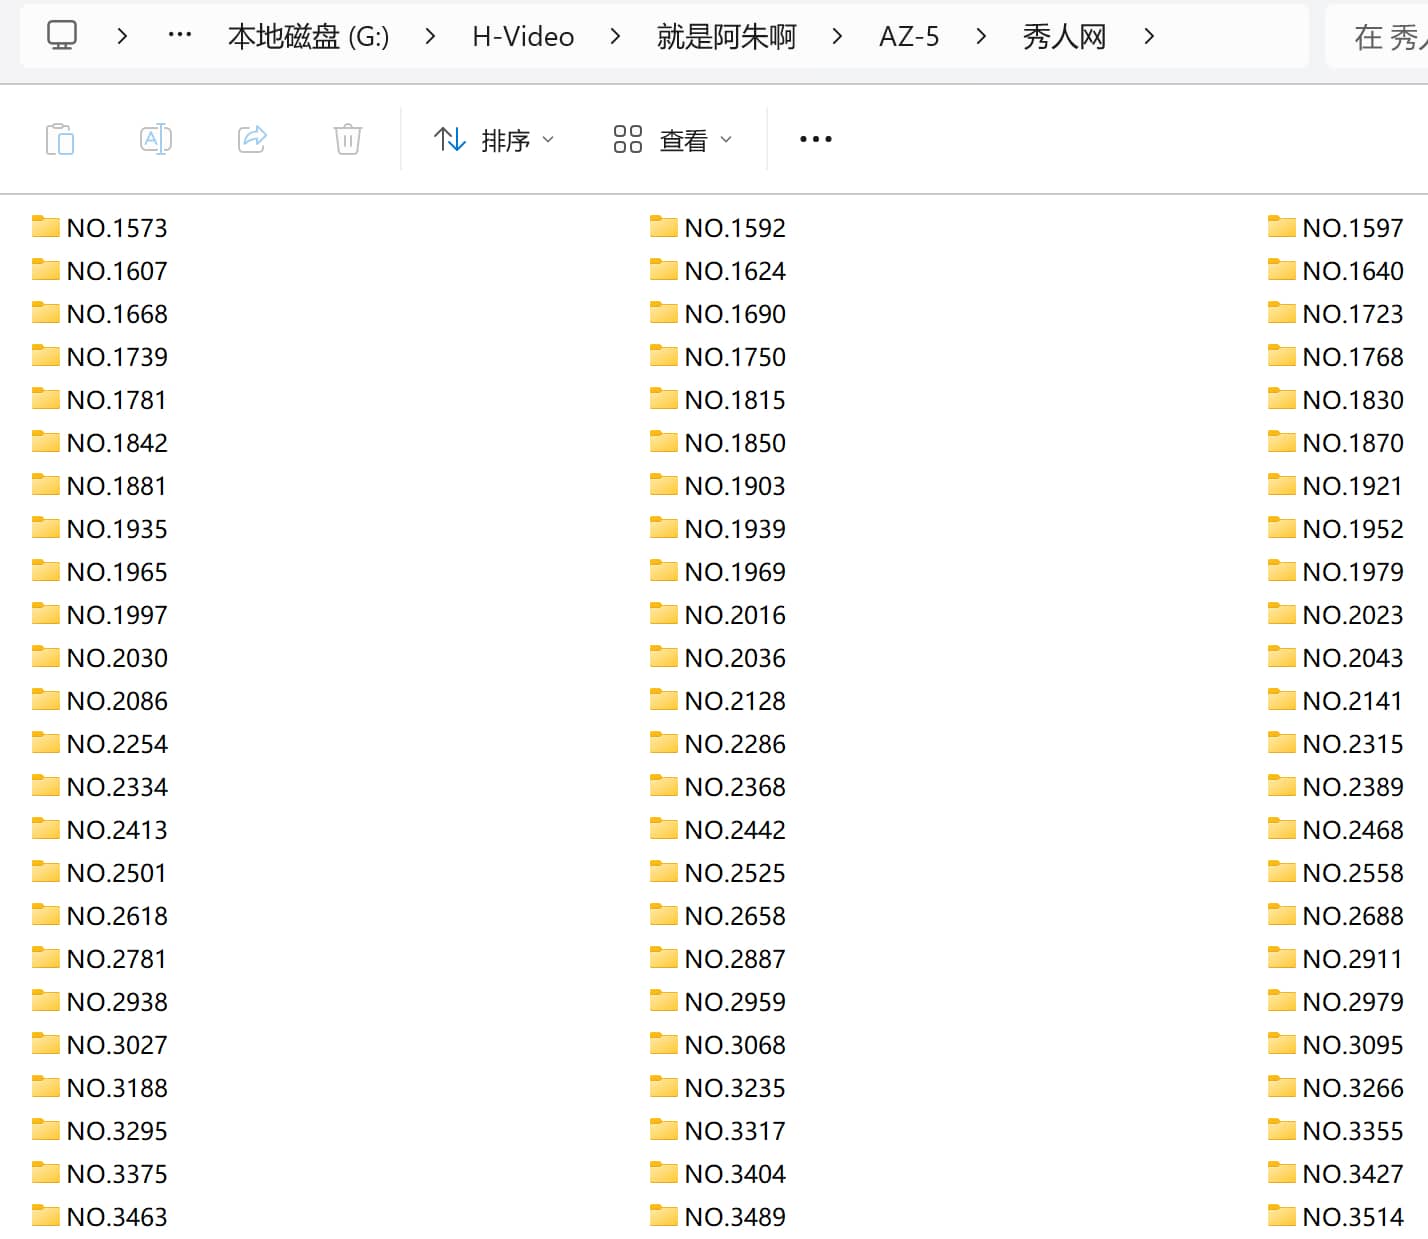Image resolution: width=1428 pixels, height=1239 pixels.
Task: Click the sort arrows icon
Action: tap(449, 139)
